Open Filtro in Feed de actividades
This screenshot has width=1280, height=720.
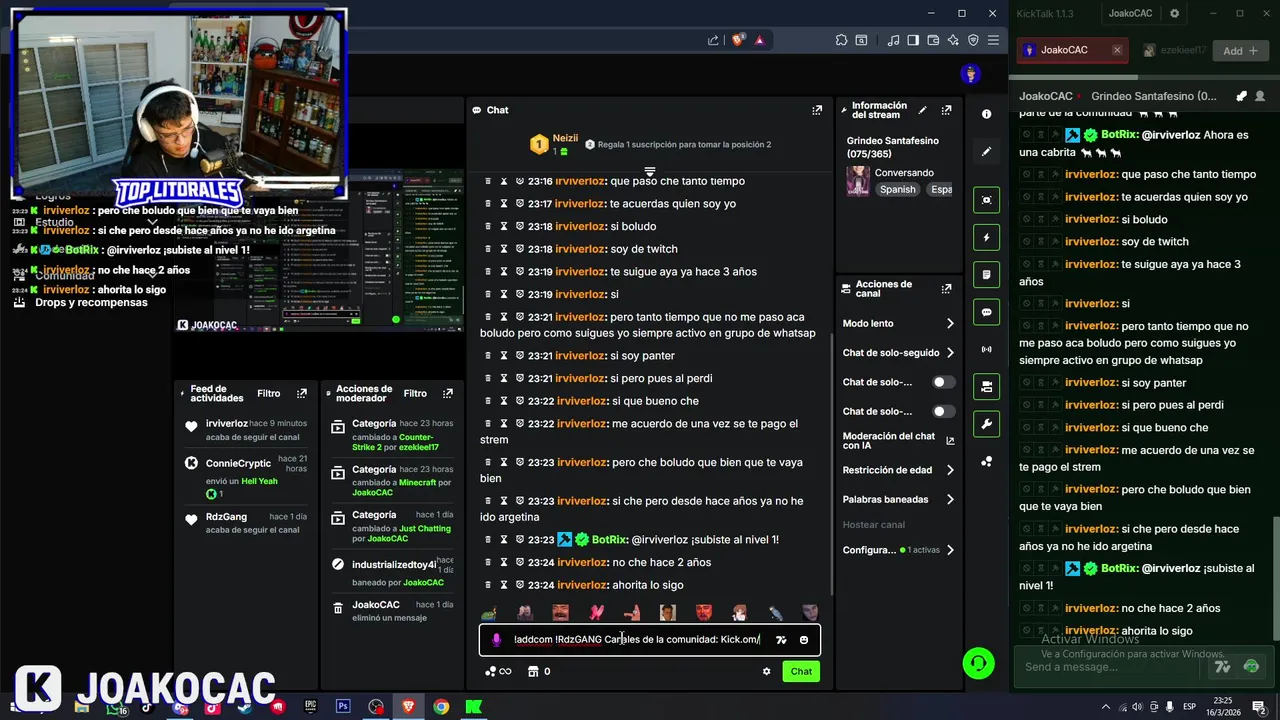tap(268, 394)
